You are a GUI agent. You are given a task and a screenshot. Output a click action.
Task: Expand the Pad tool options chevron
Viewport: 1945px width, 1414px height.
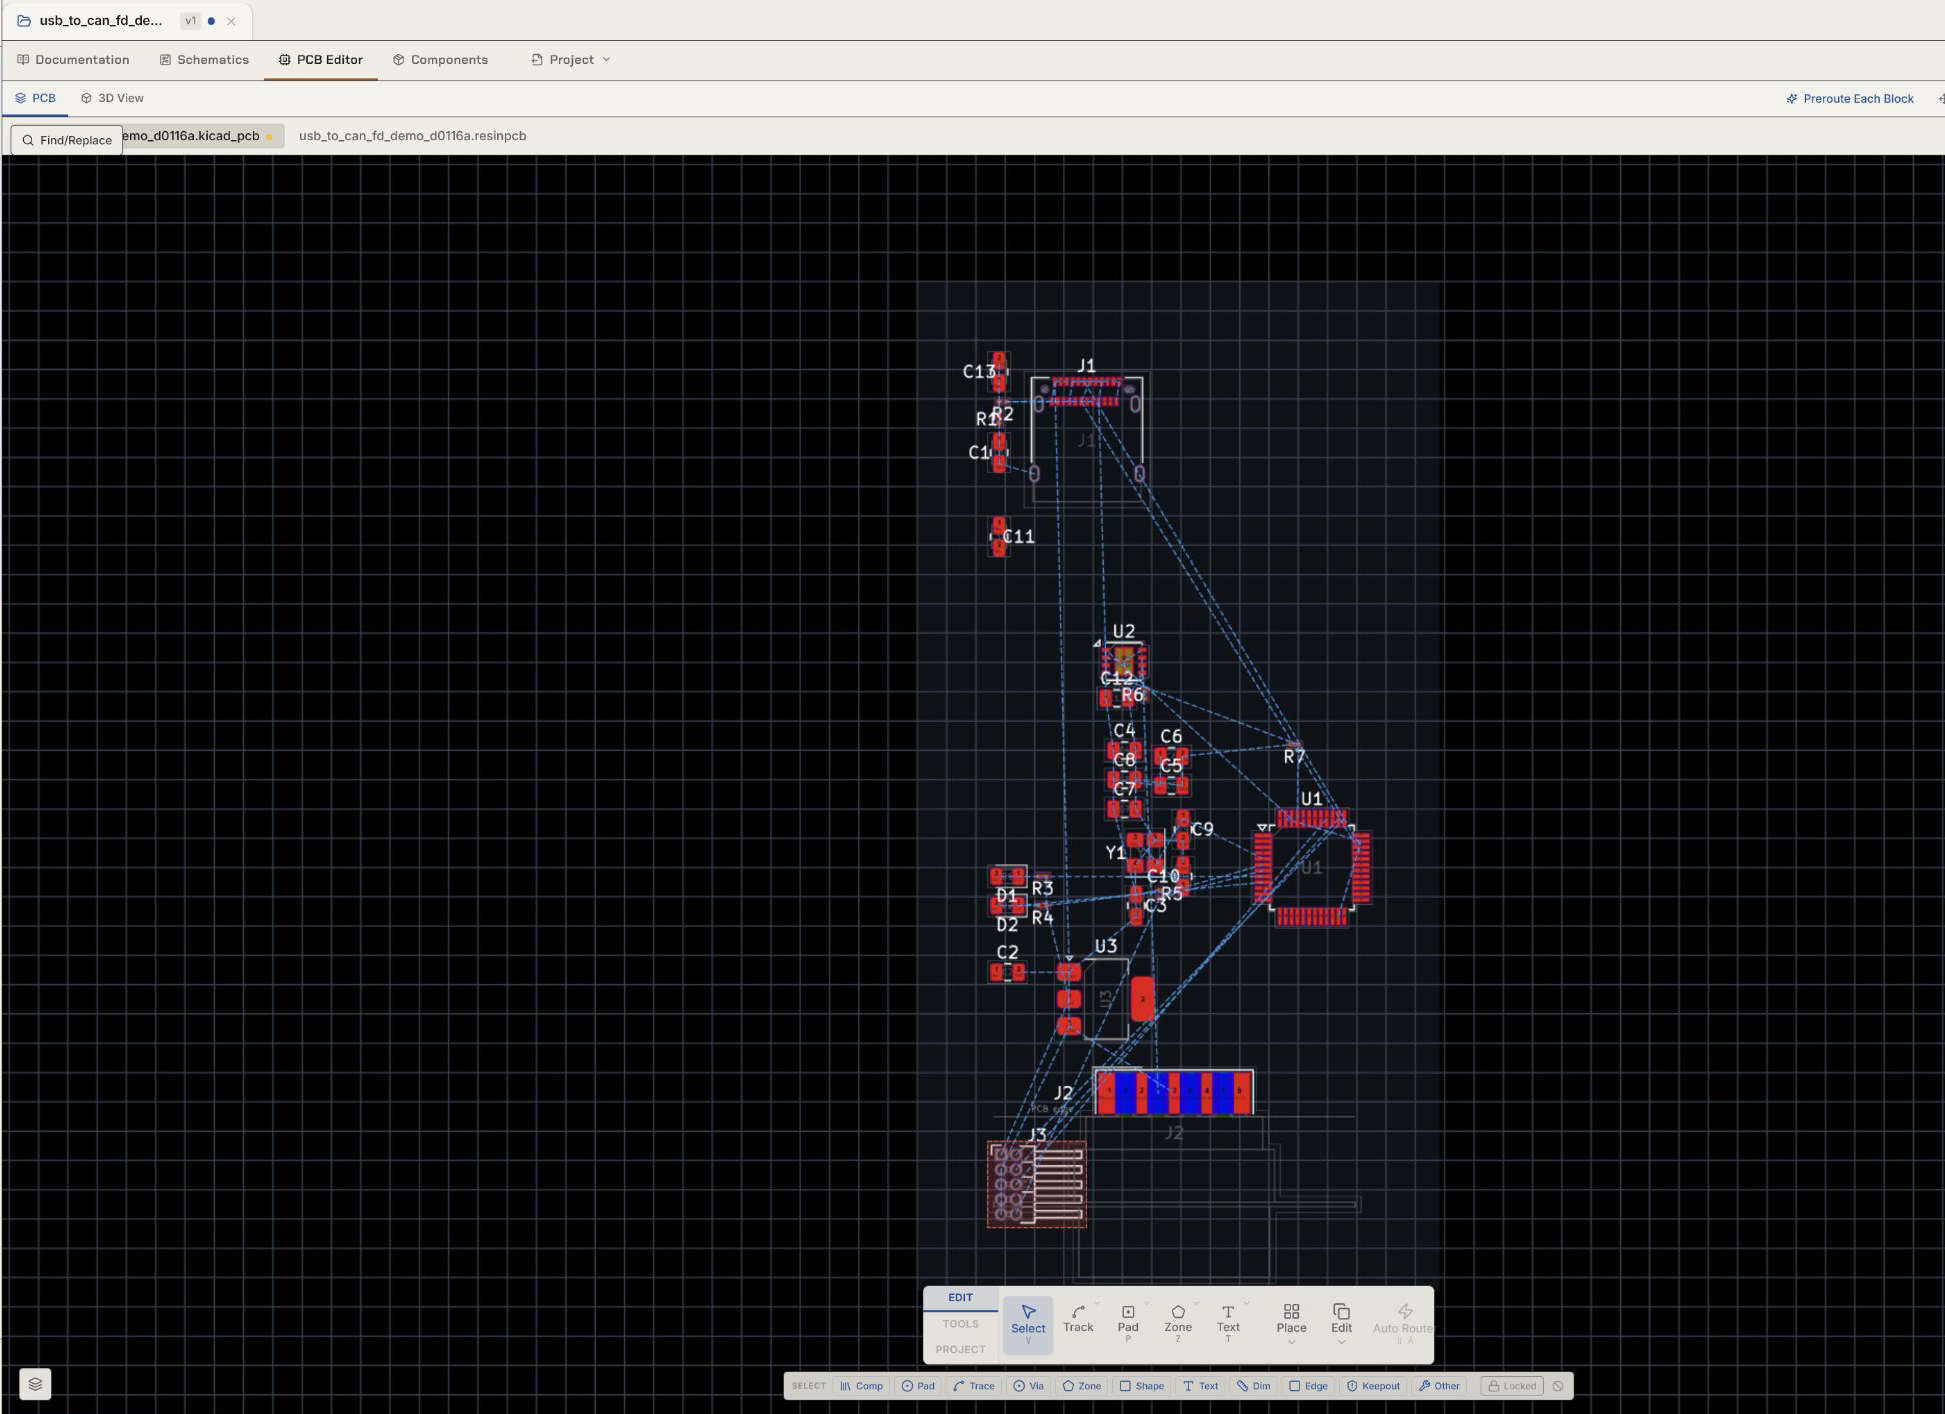[1146, 1304]
